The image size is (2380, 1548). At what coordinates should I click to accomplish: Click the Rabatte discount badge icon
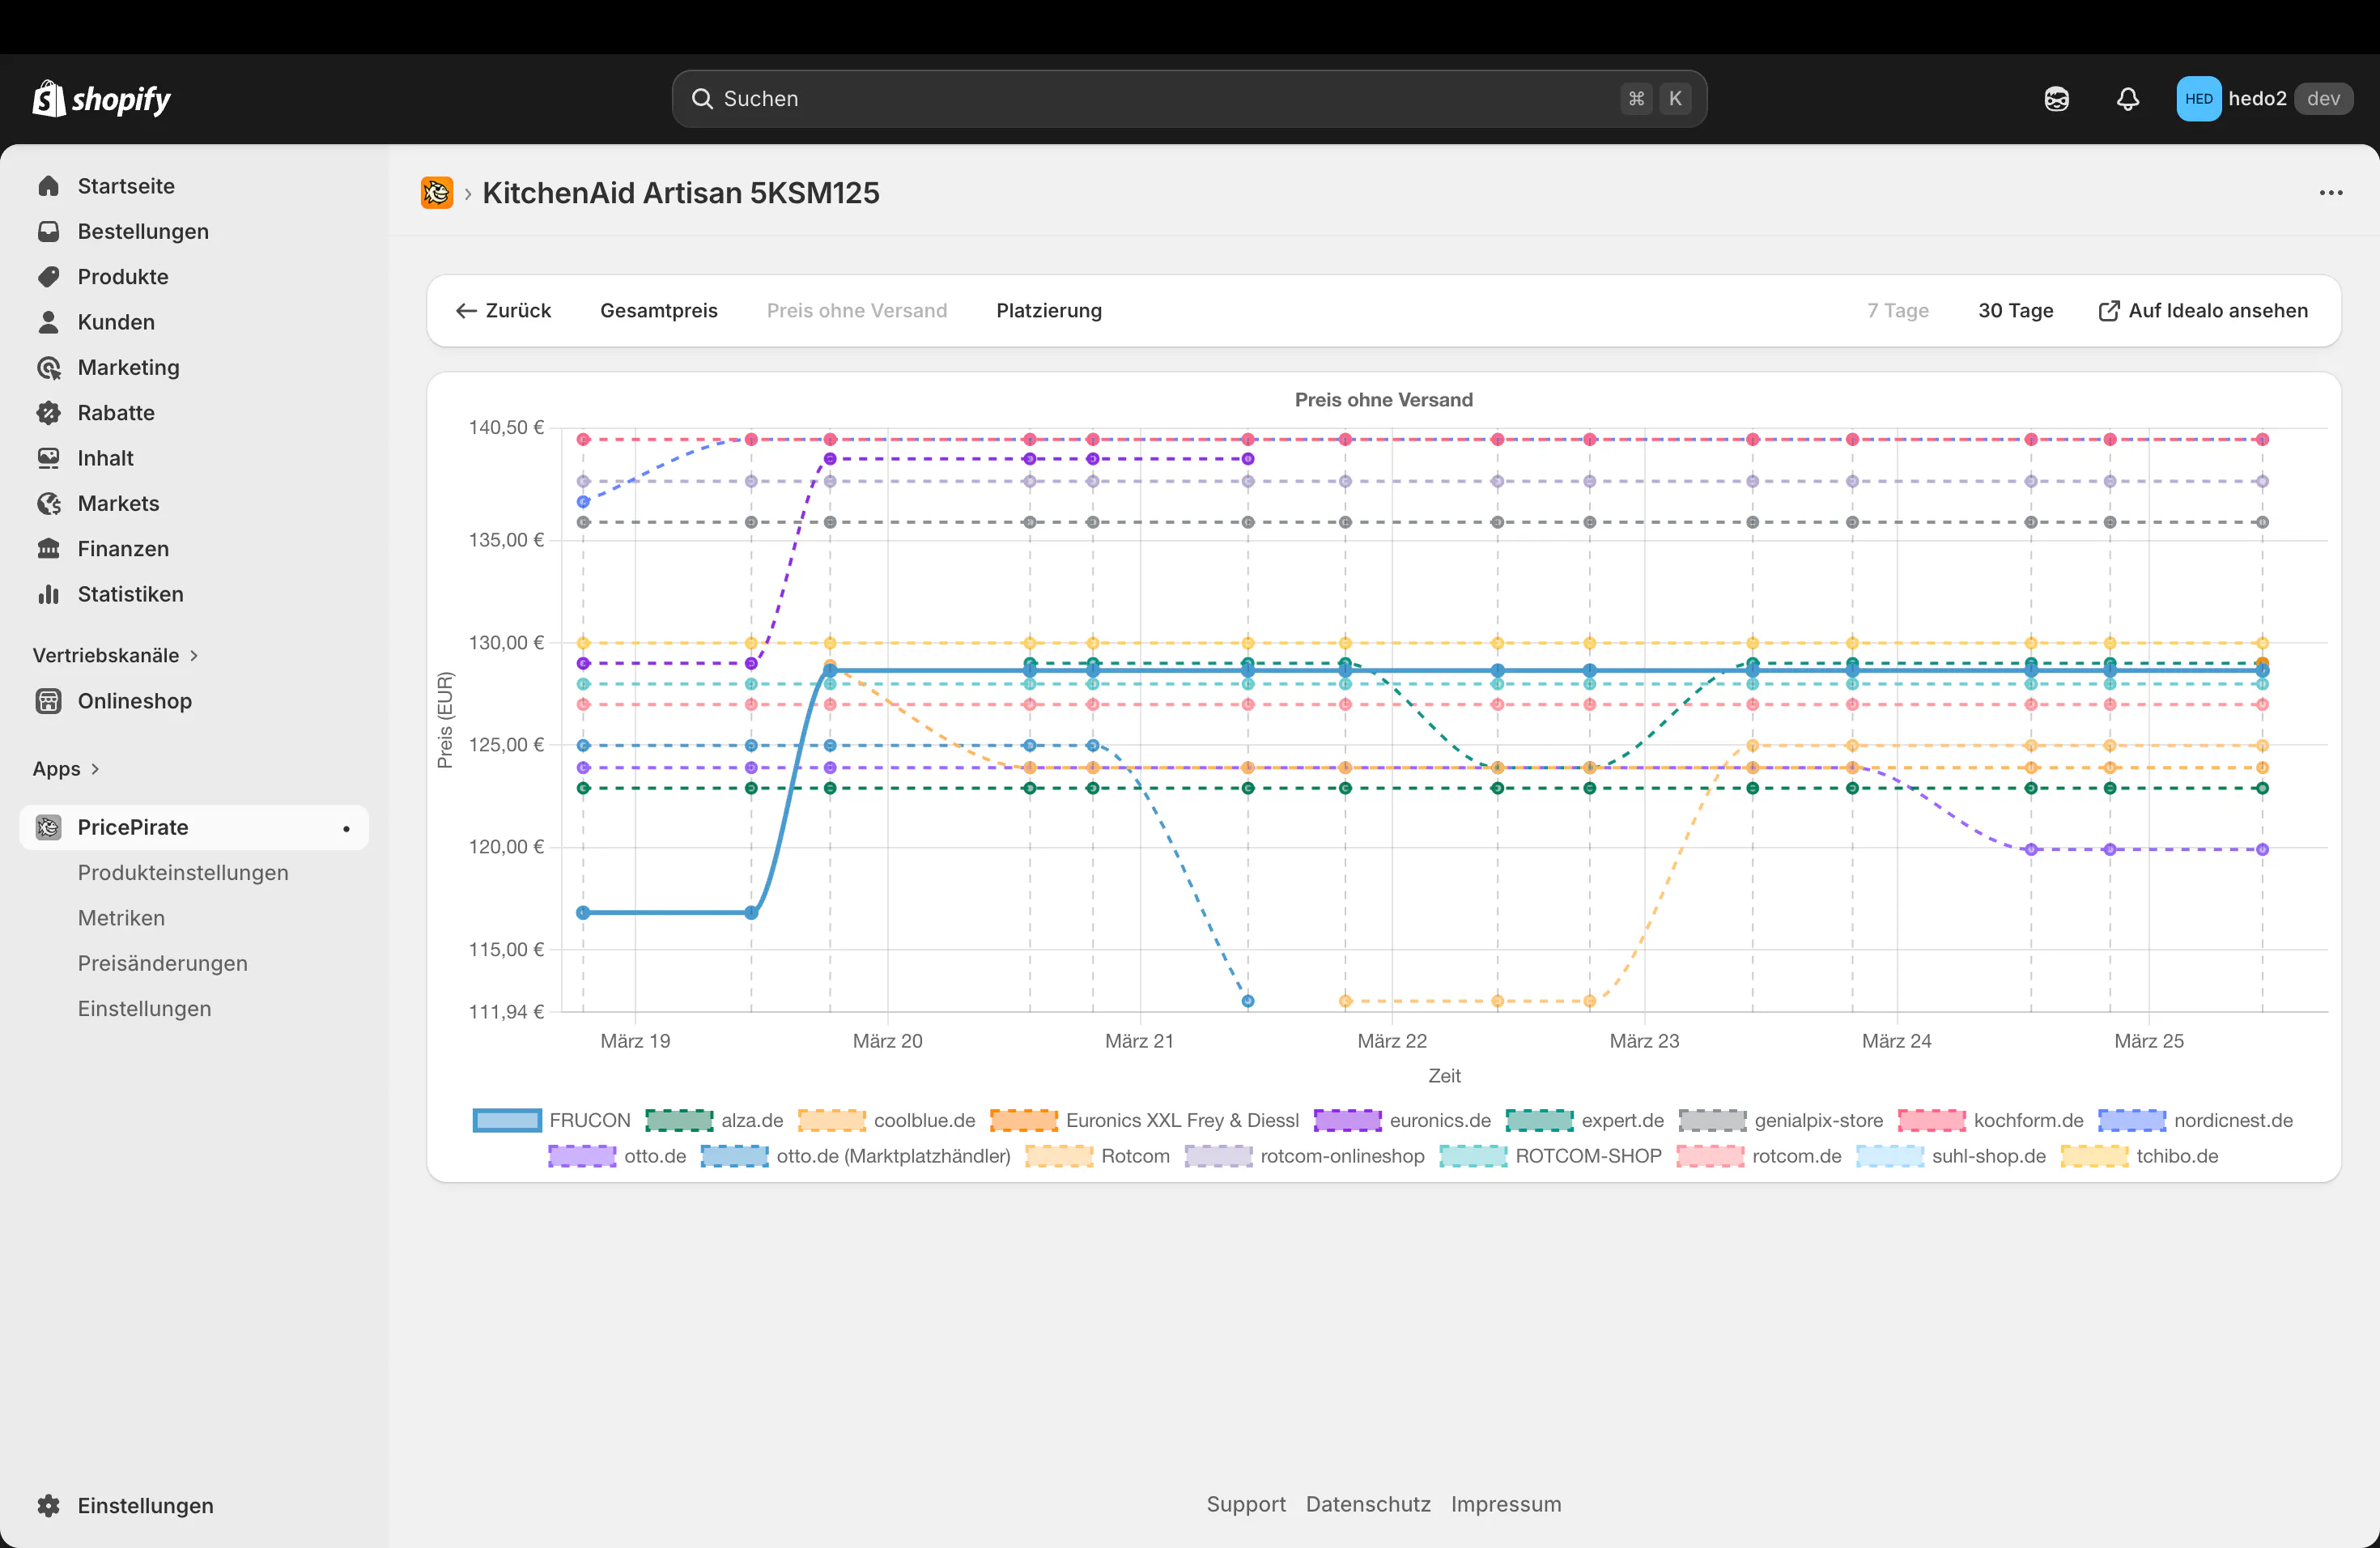point(48,413)
